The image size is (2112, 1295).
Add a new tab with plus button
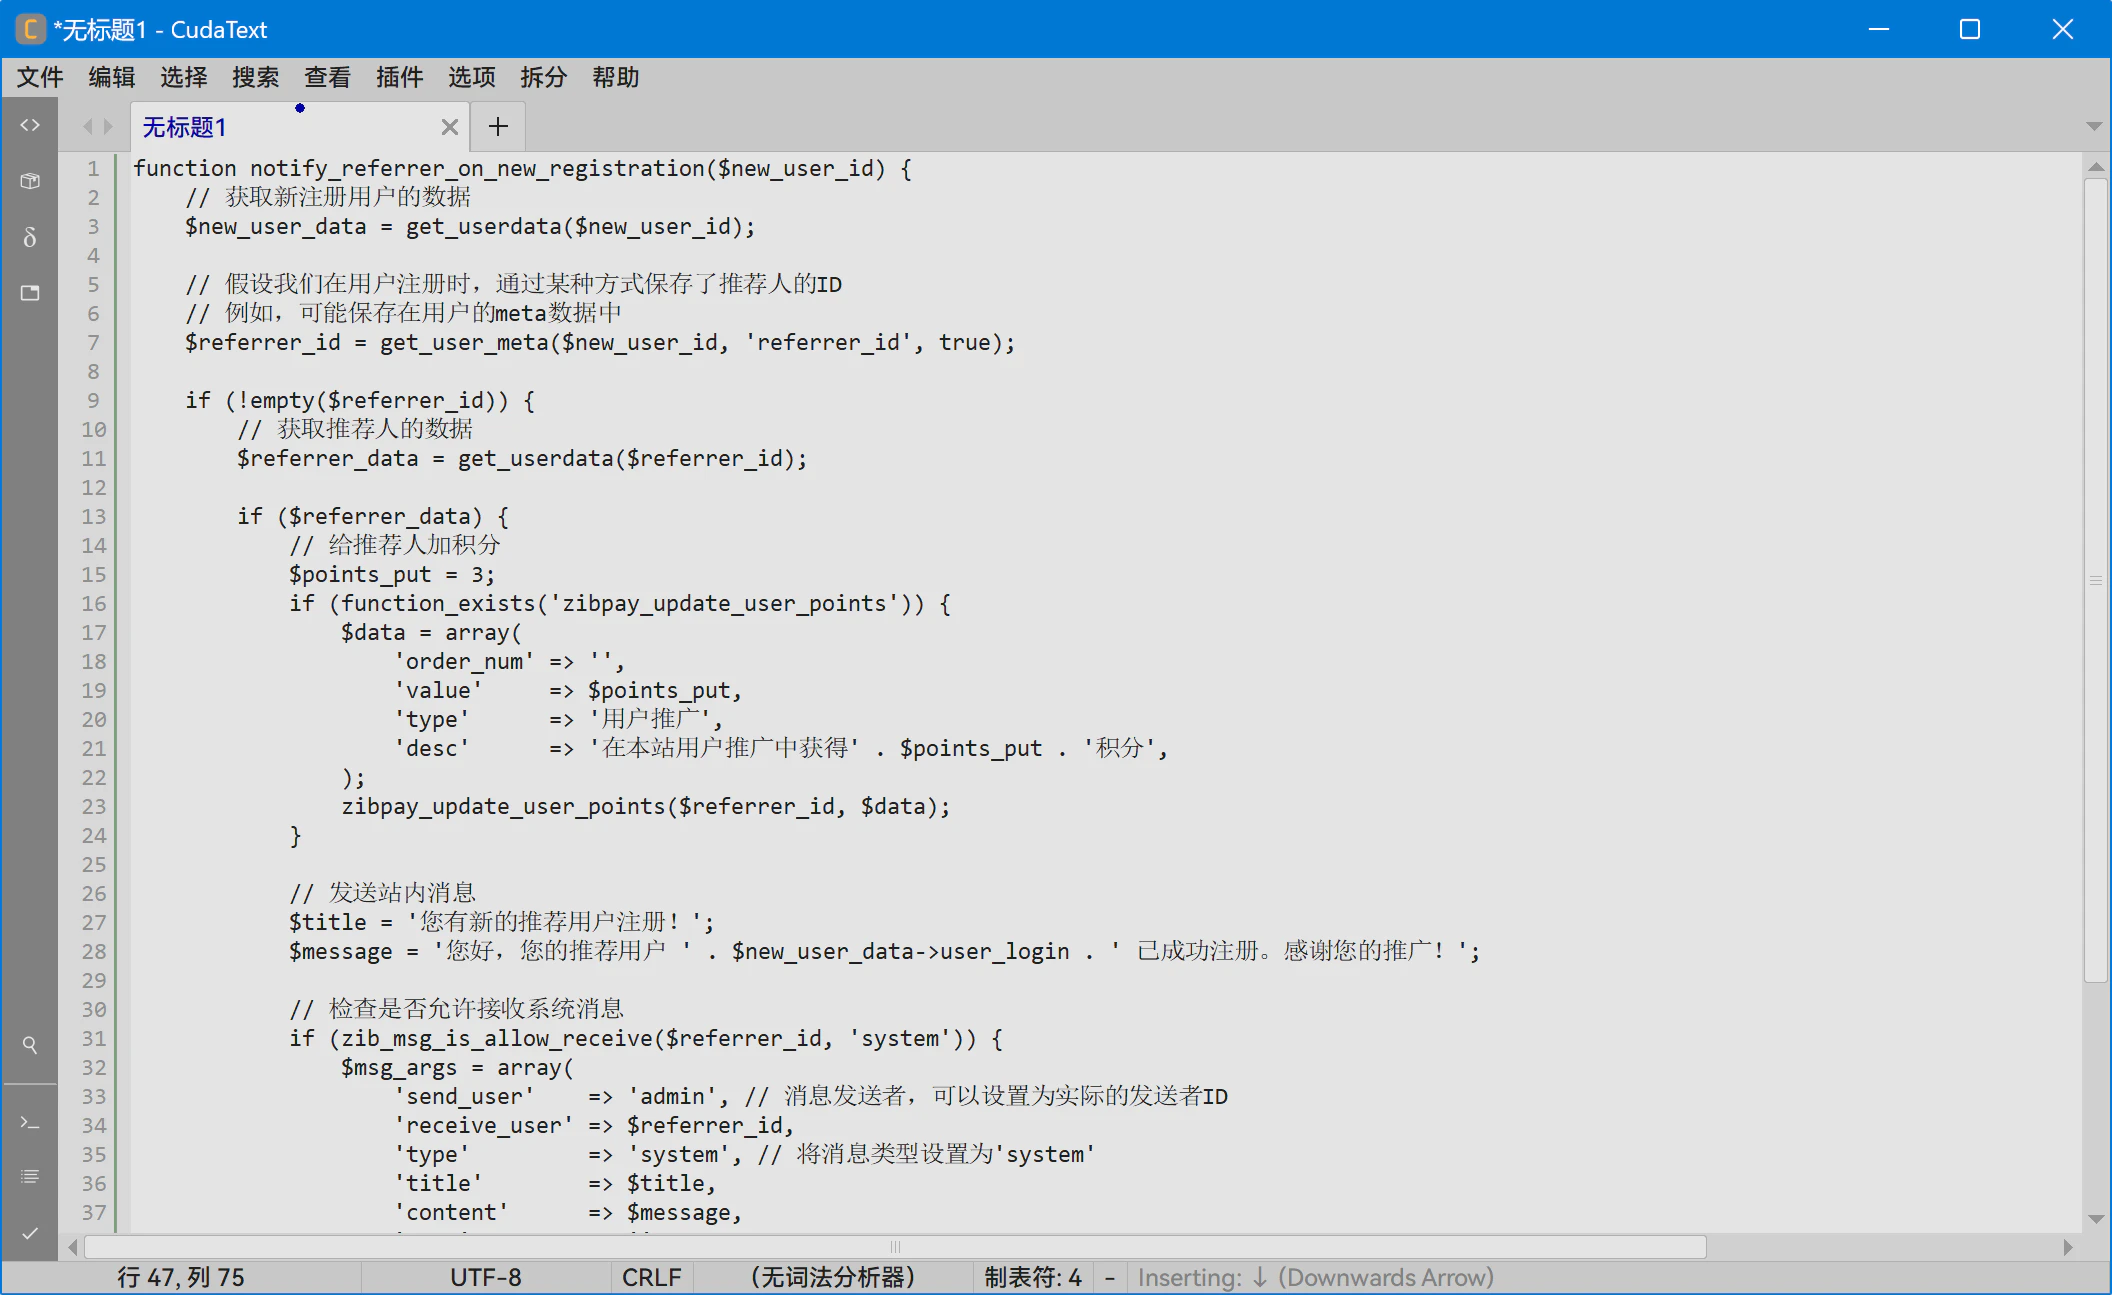pyautogui.click(x=498, y=126)
